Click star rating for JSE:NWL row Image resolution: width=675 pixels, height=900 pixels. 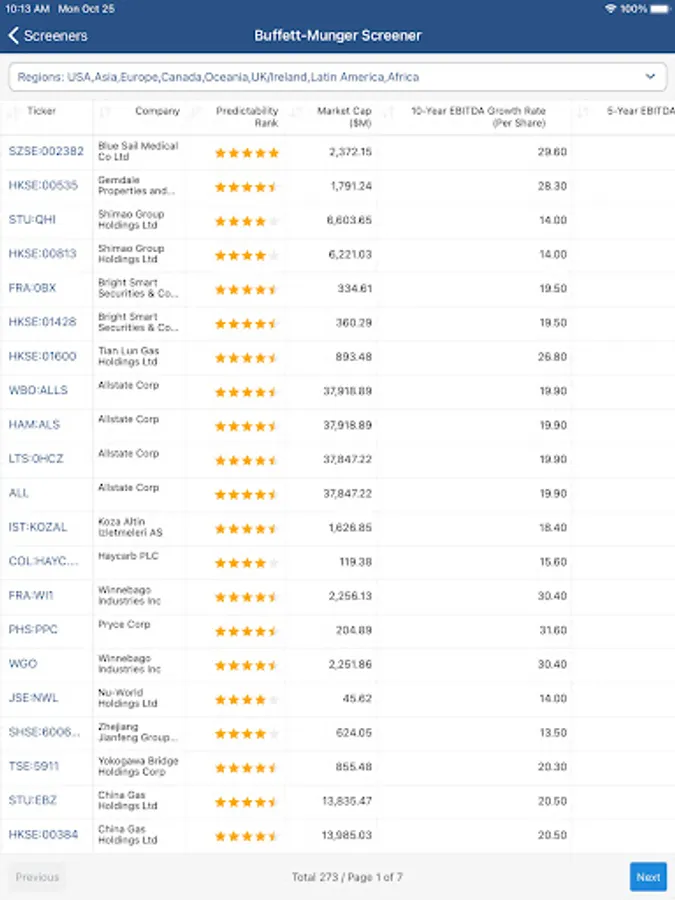tap(247, 700)
